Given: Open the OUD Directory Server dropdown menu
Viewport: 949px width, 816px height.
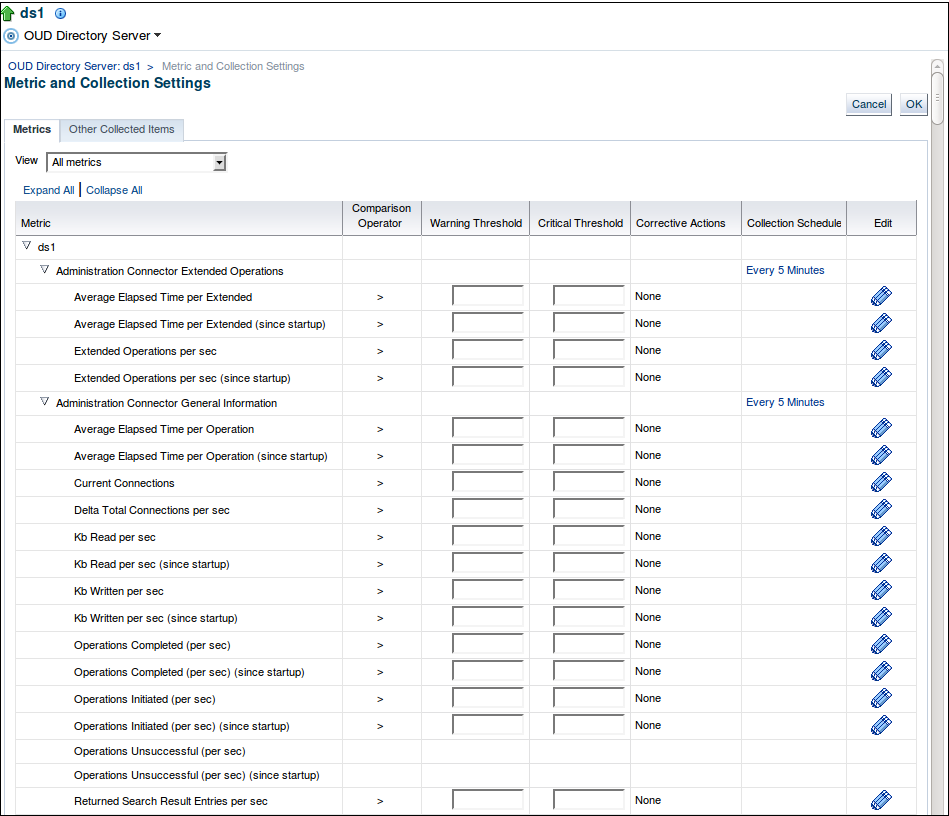Looking at the screenshot, I should 92,36.
